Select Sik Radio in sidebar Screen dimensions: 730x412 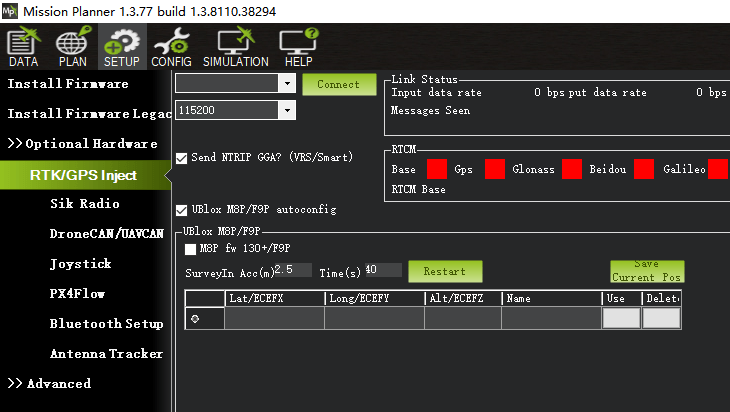click(x=85, y=203)
